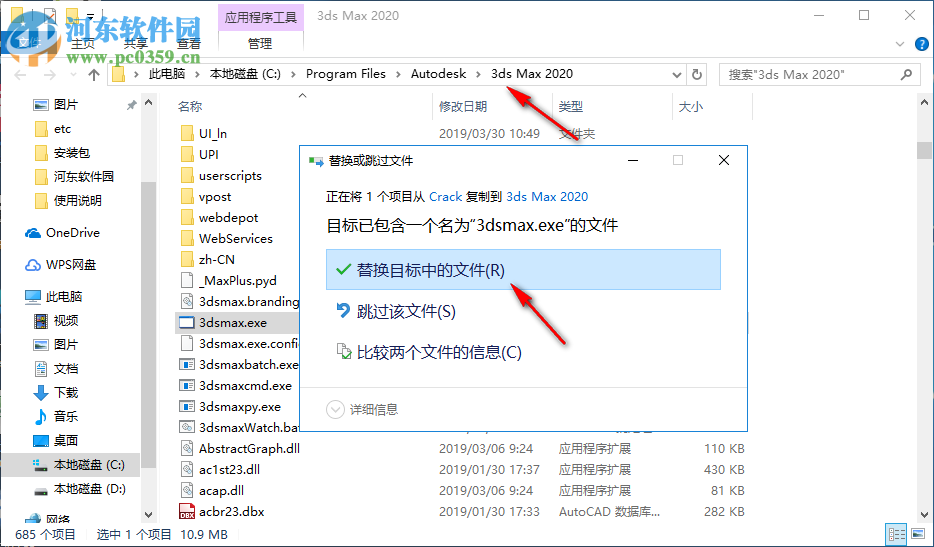Switch to details view icon in status bar
Image resolution: width=934 pixels, height=547 pixels.
pos(896,534)
